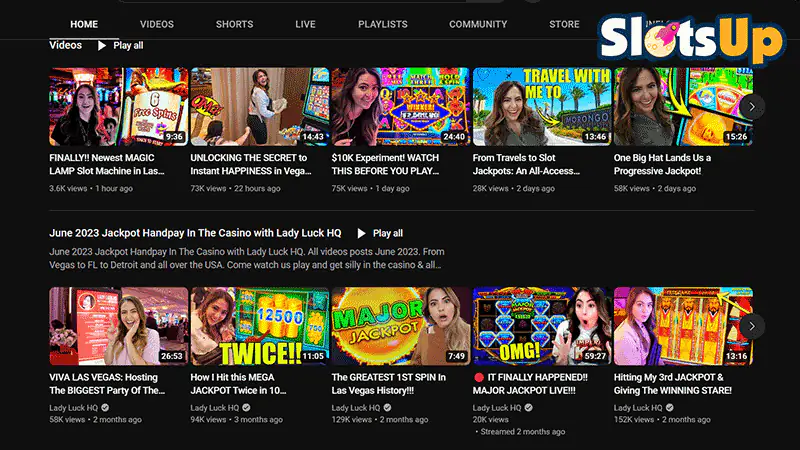Viewport: 800px width, 450px height.
Task: Click the 'Streamed 2 months ago' text
Action: pyautogui.click(x=522, y=432)
